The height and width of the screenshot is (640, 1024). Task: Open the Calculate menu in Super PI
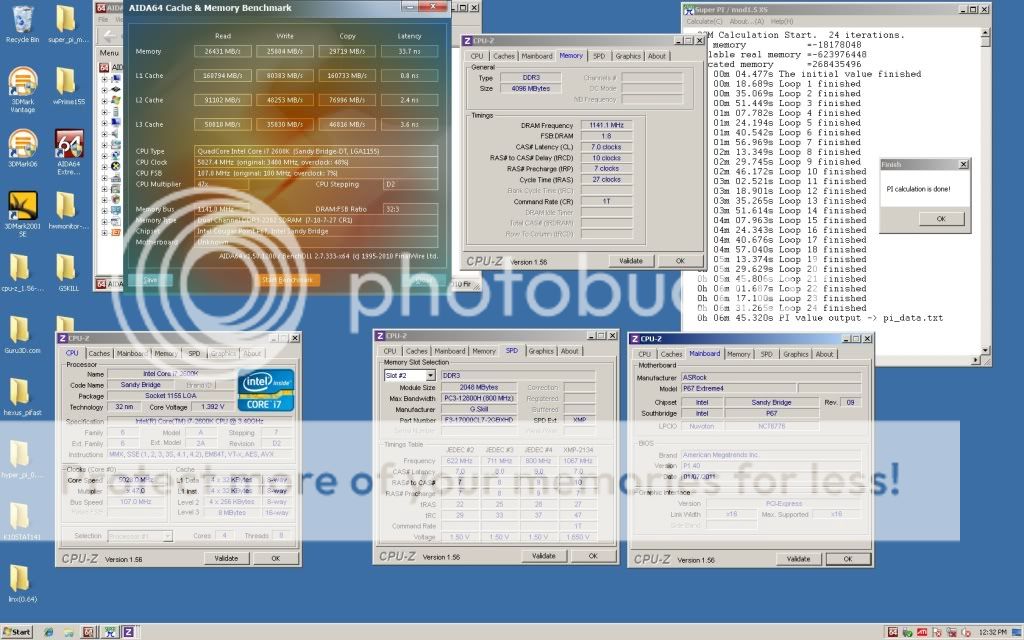click(x=705, y=21)
